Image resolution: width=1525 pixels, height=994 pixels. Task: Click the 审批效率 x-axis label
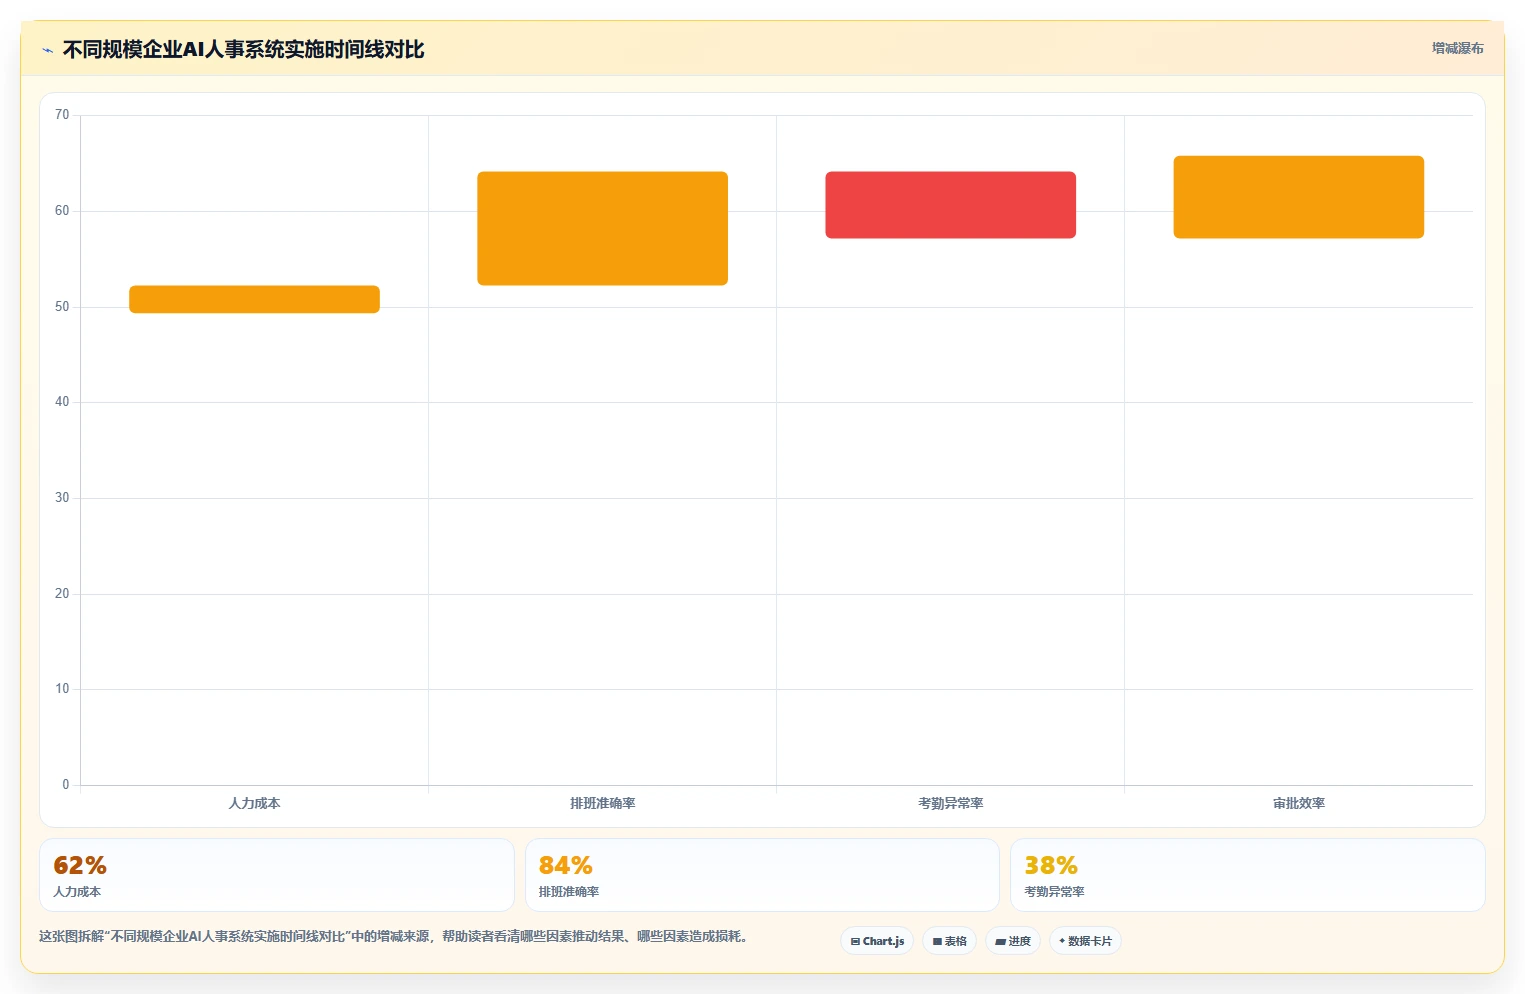[1298, 803]
